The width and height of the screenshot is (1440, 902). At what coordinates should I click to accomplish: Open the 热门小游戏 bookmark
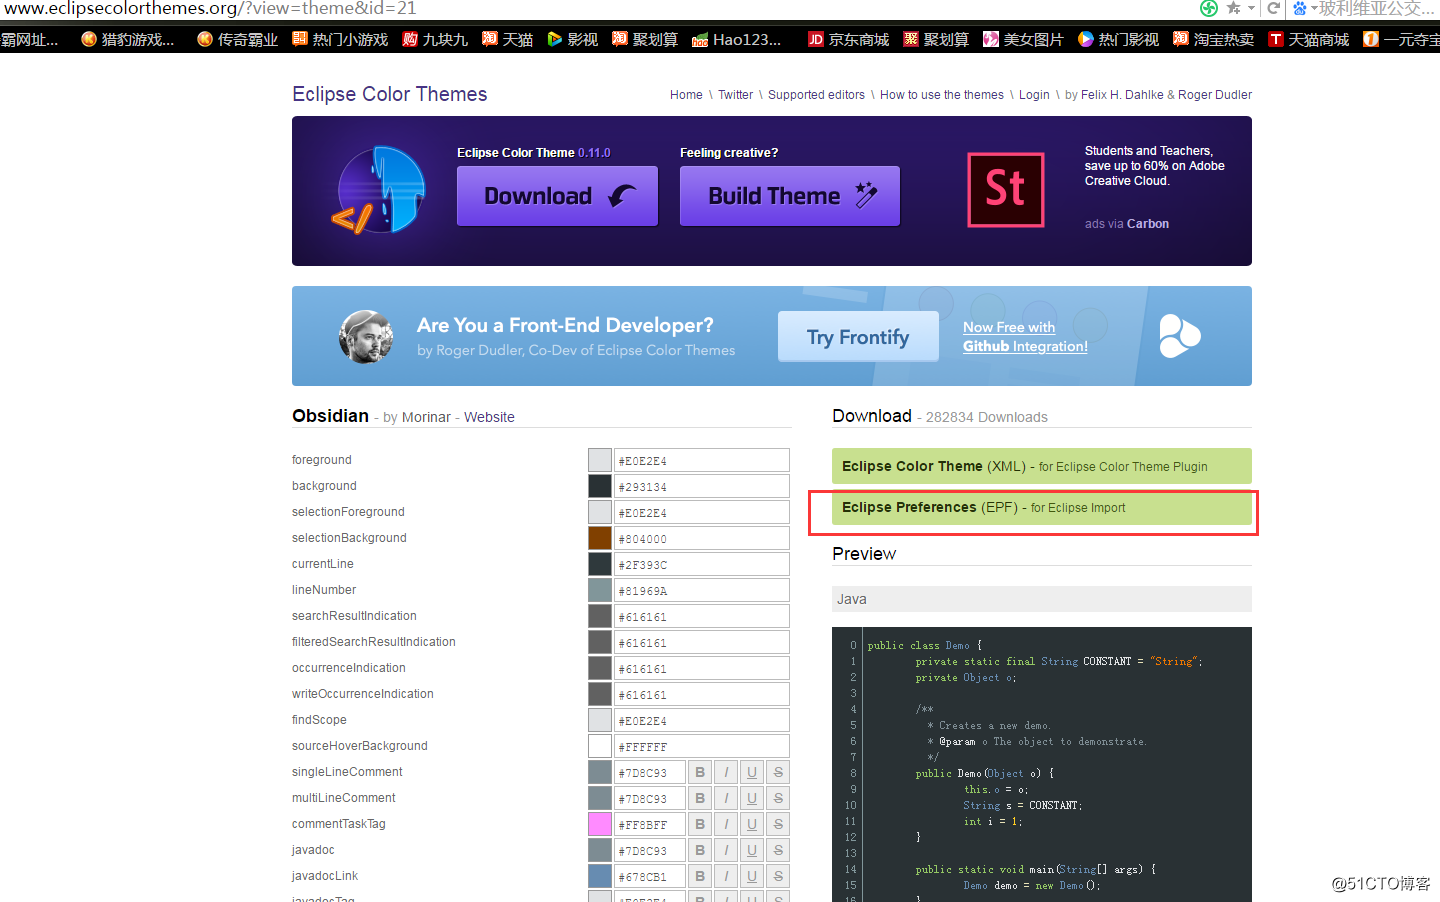tap(340, 39)
